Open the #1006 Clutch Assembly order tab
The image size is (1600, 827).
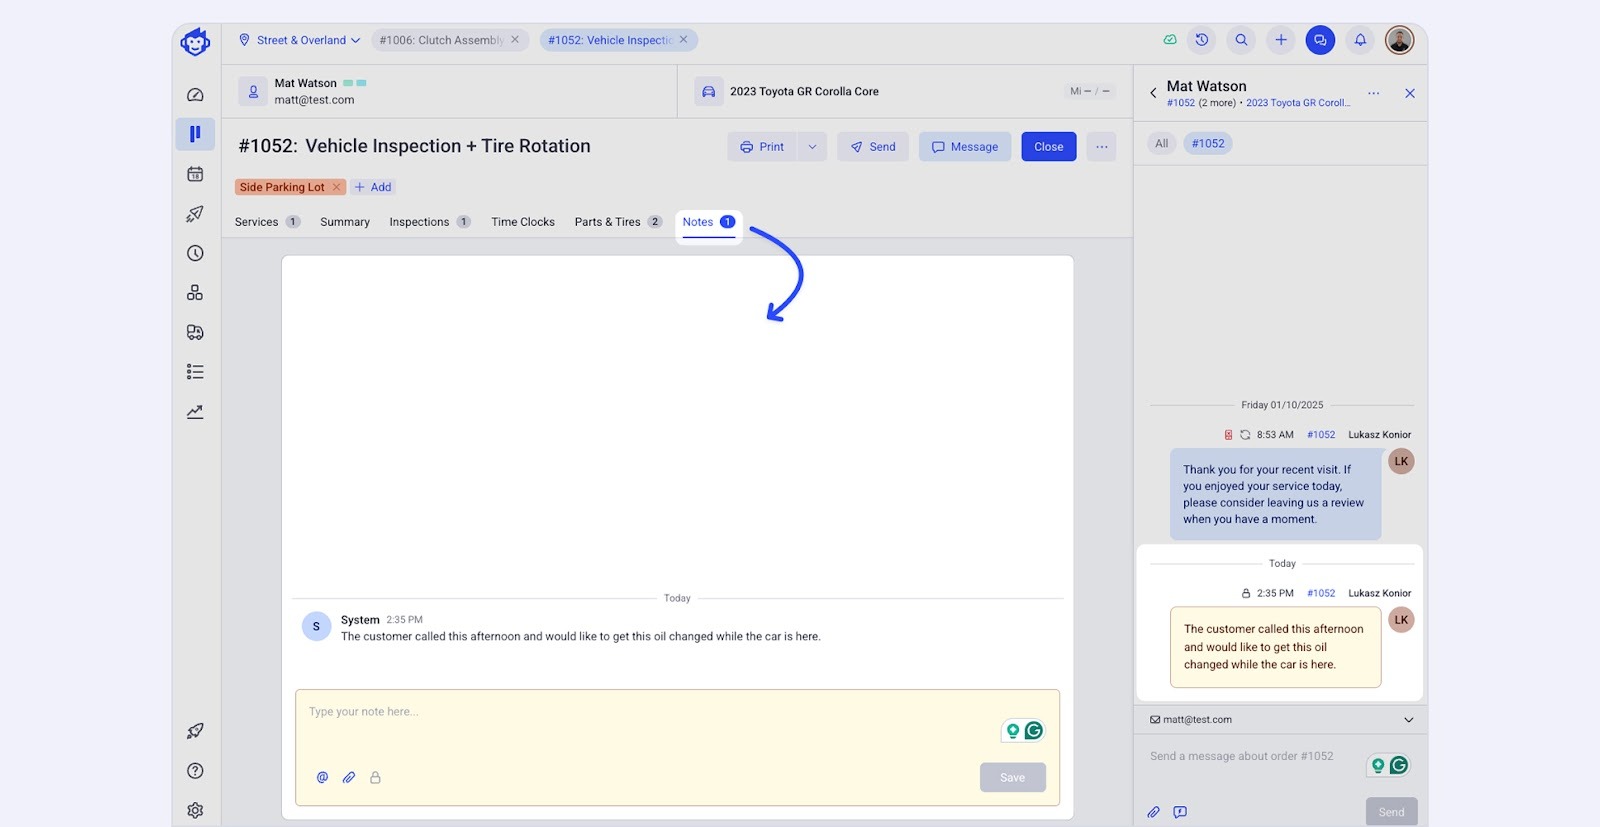(441, 40)
